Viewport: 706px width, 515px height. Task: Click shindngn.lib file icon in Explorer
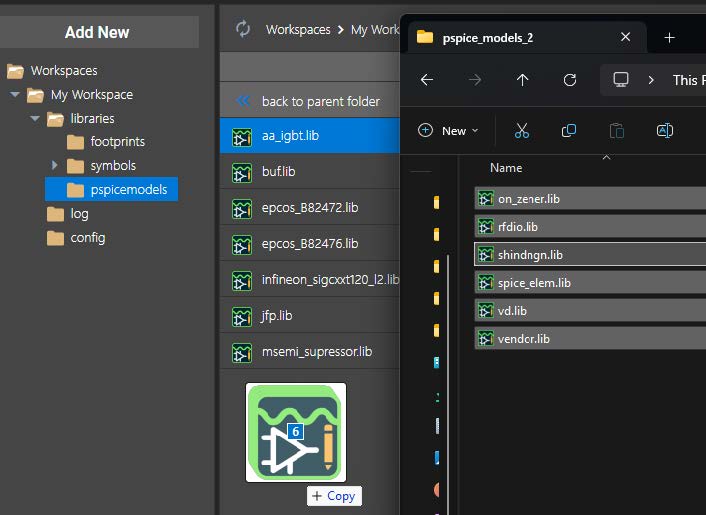[x=485, y=254]
